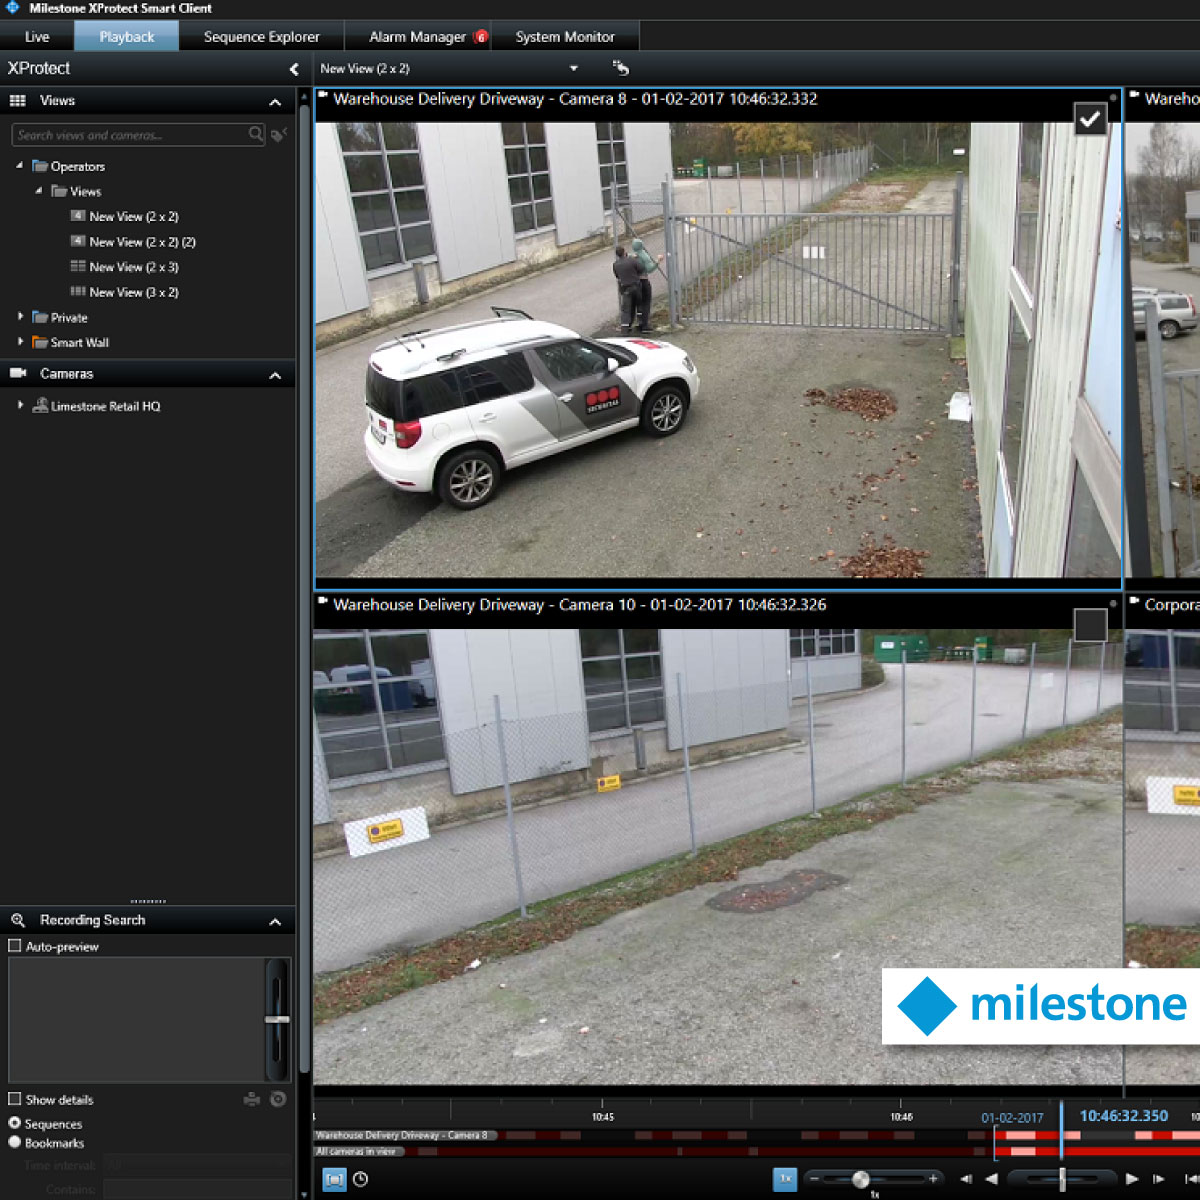Click the Private folder icon

click(40, 317)
